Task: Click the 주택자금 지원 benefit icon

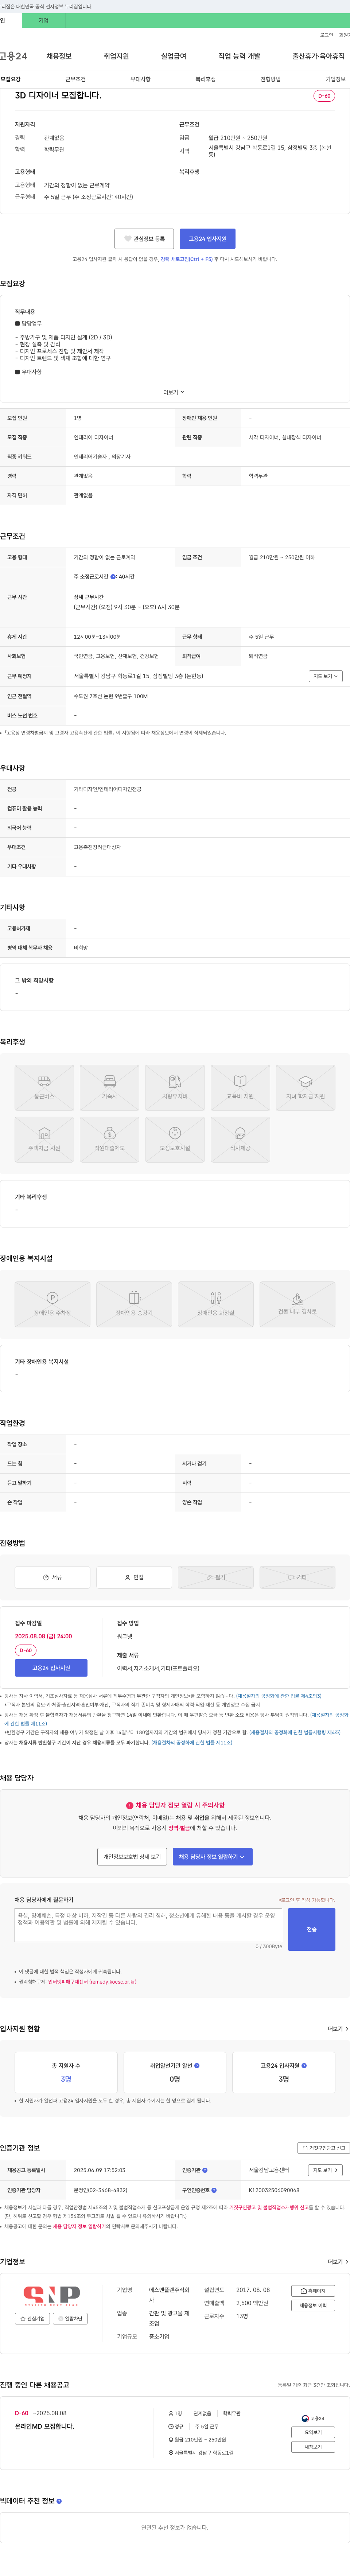Action: coord(44,1140)
